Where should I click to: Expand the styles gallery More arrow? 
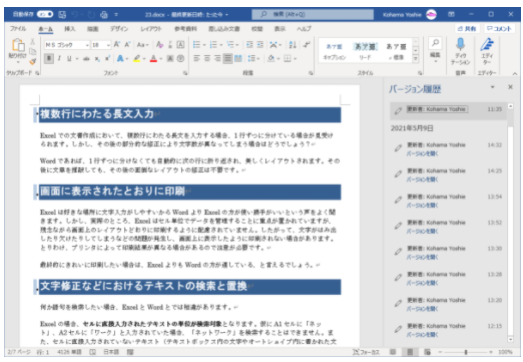coord(416,59)
